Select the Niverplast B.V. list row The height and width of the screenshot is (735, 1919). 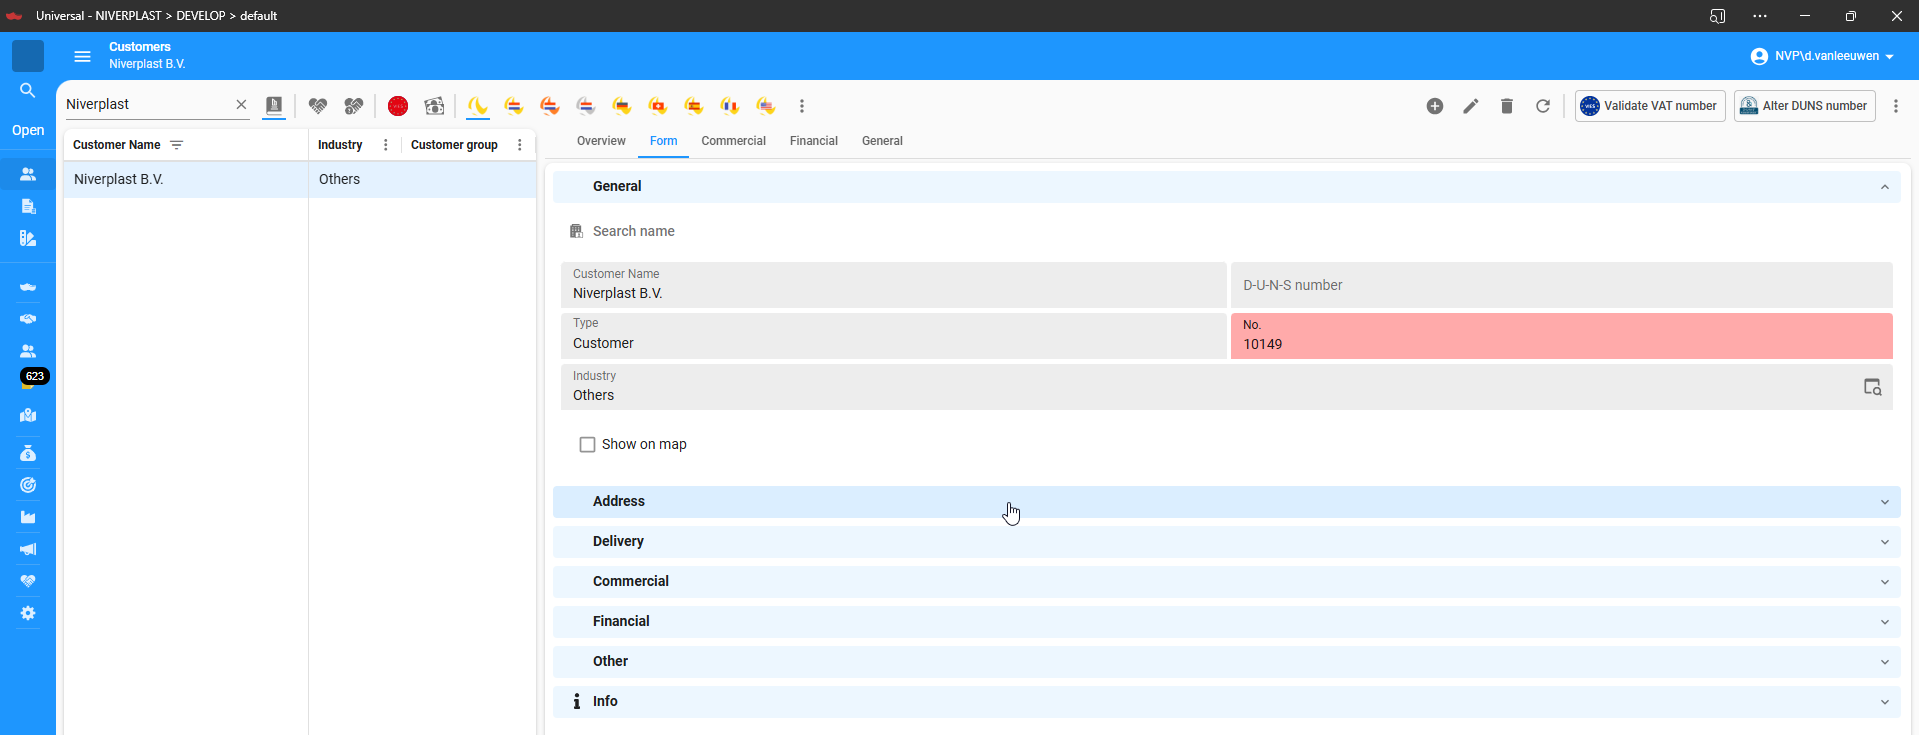coord(300,179)
